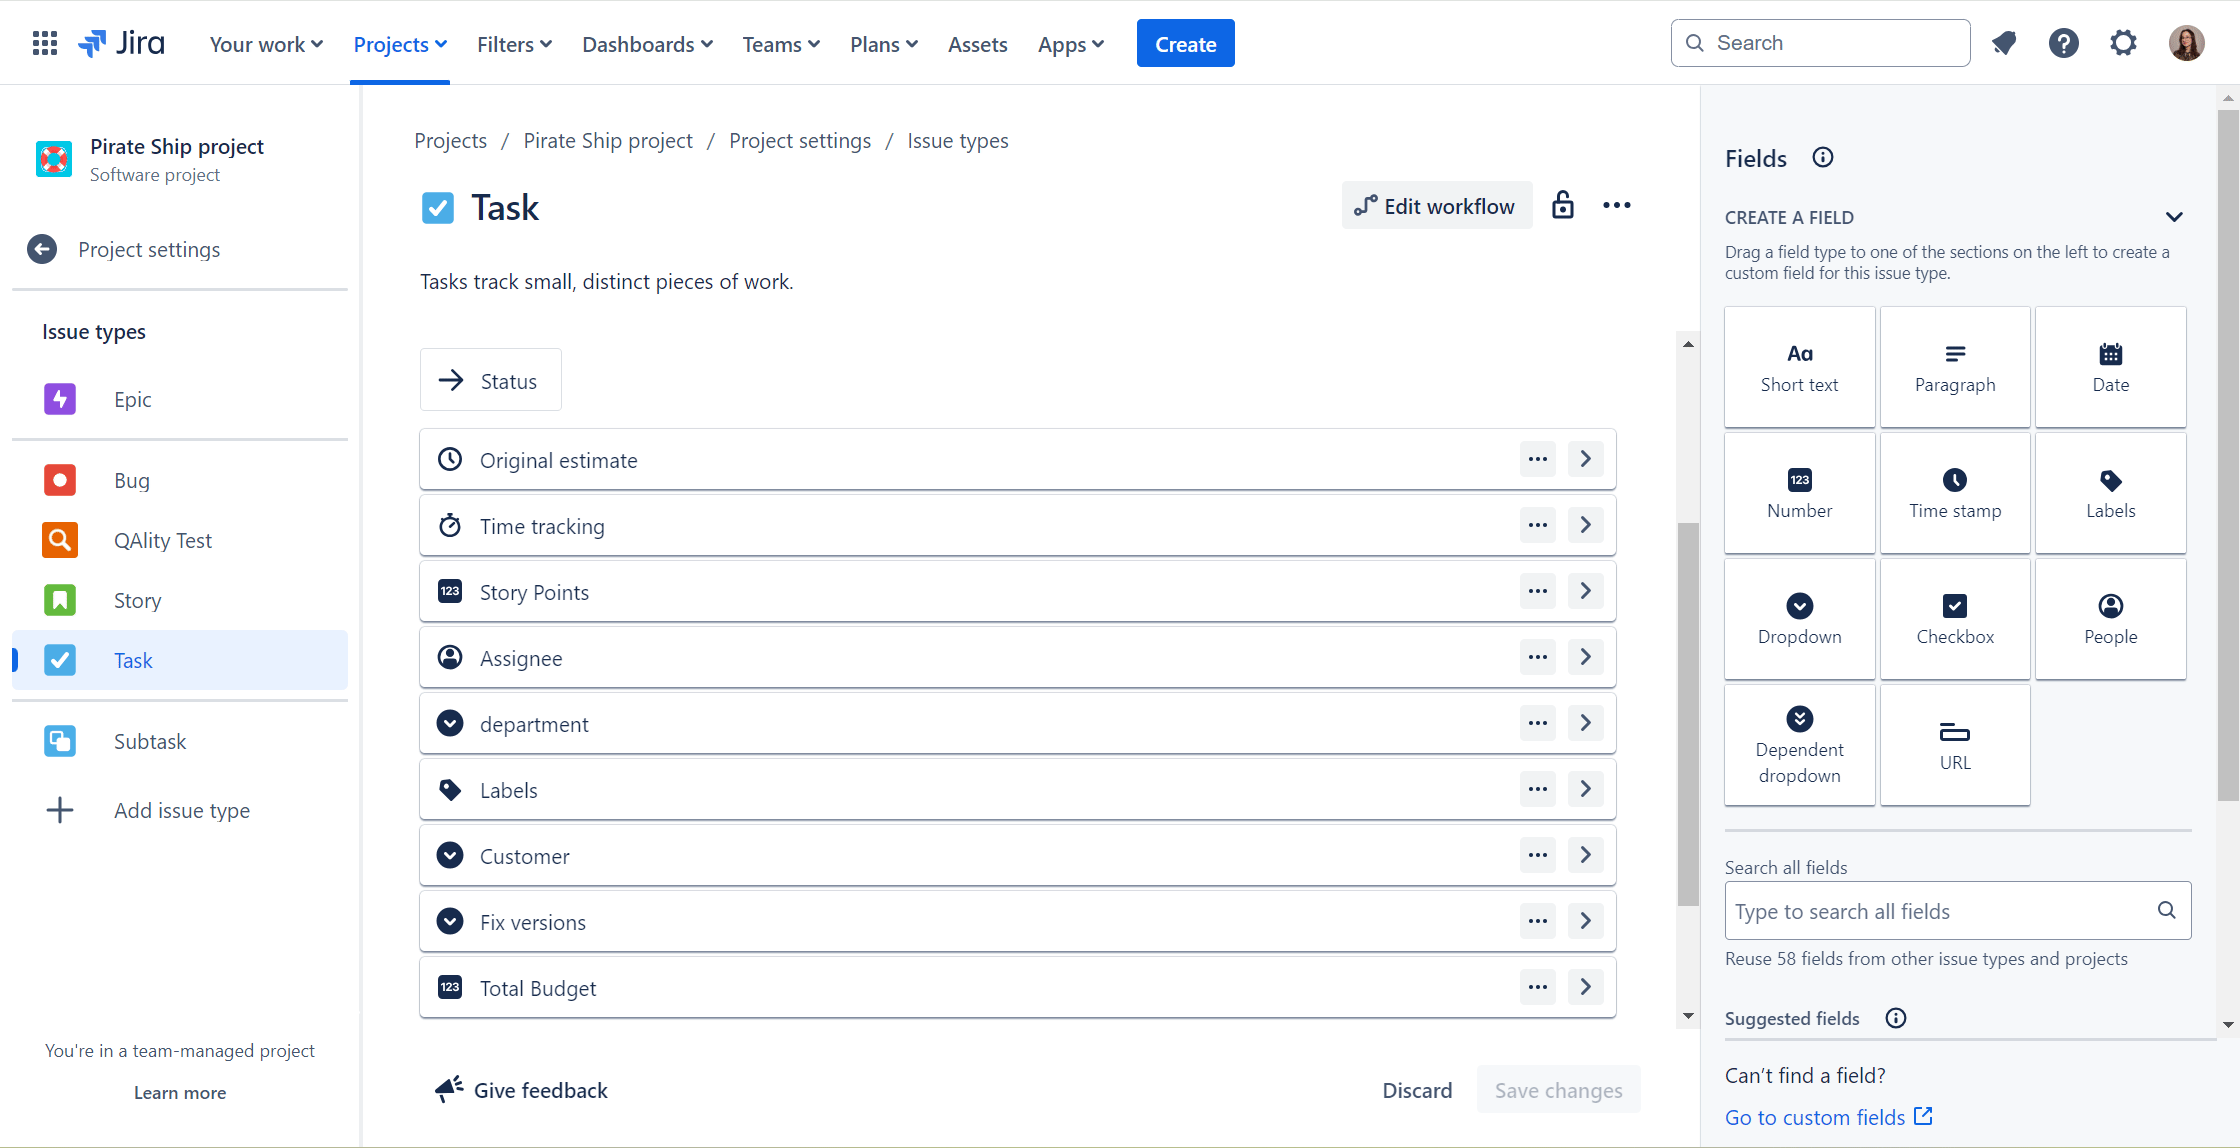2240x1148 pixels.
Task: Select the Number field type
Action: 1800,493
